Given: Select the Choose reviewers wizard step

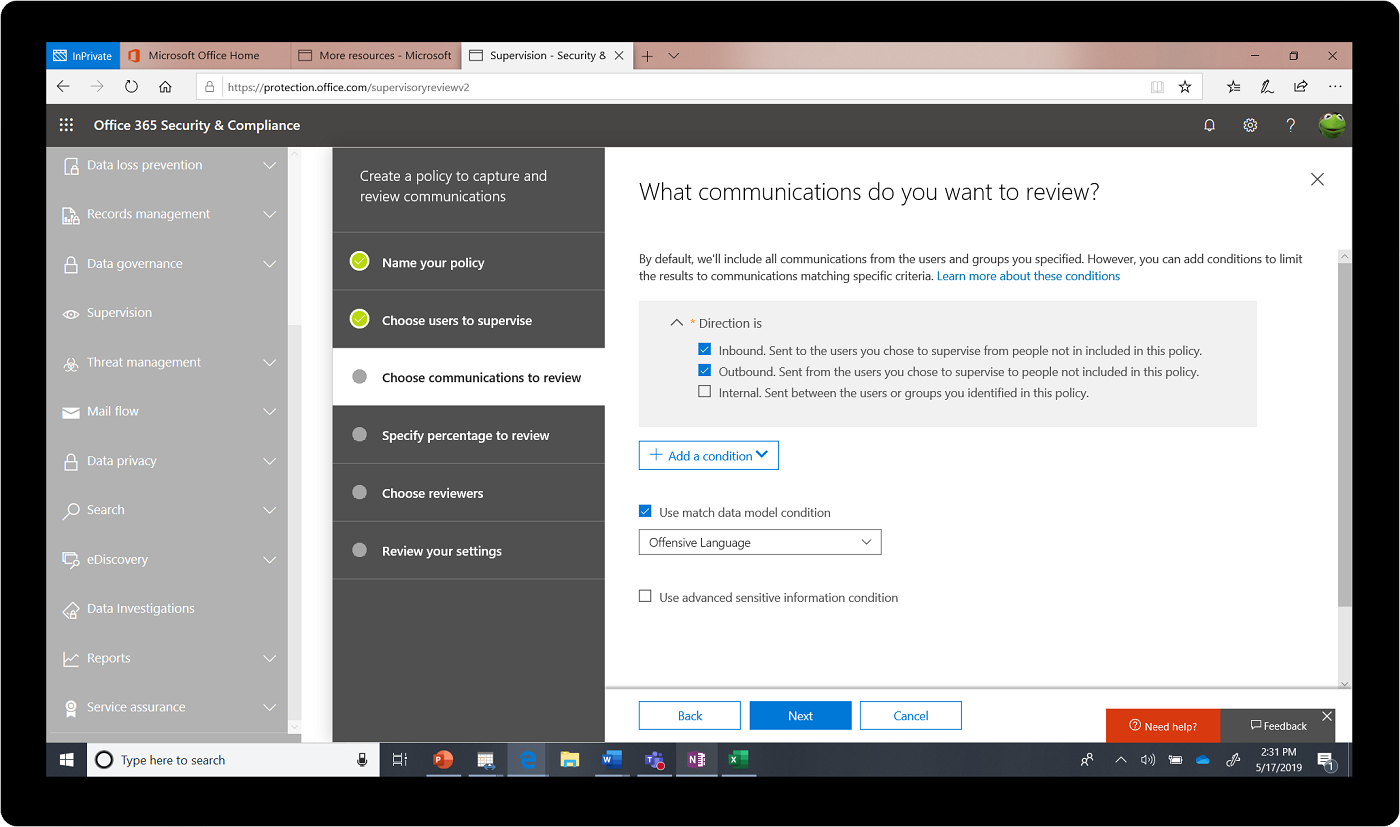Looking at the screenshot, I should point(433,492).
